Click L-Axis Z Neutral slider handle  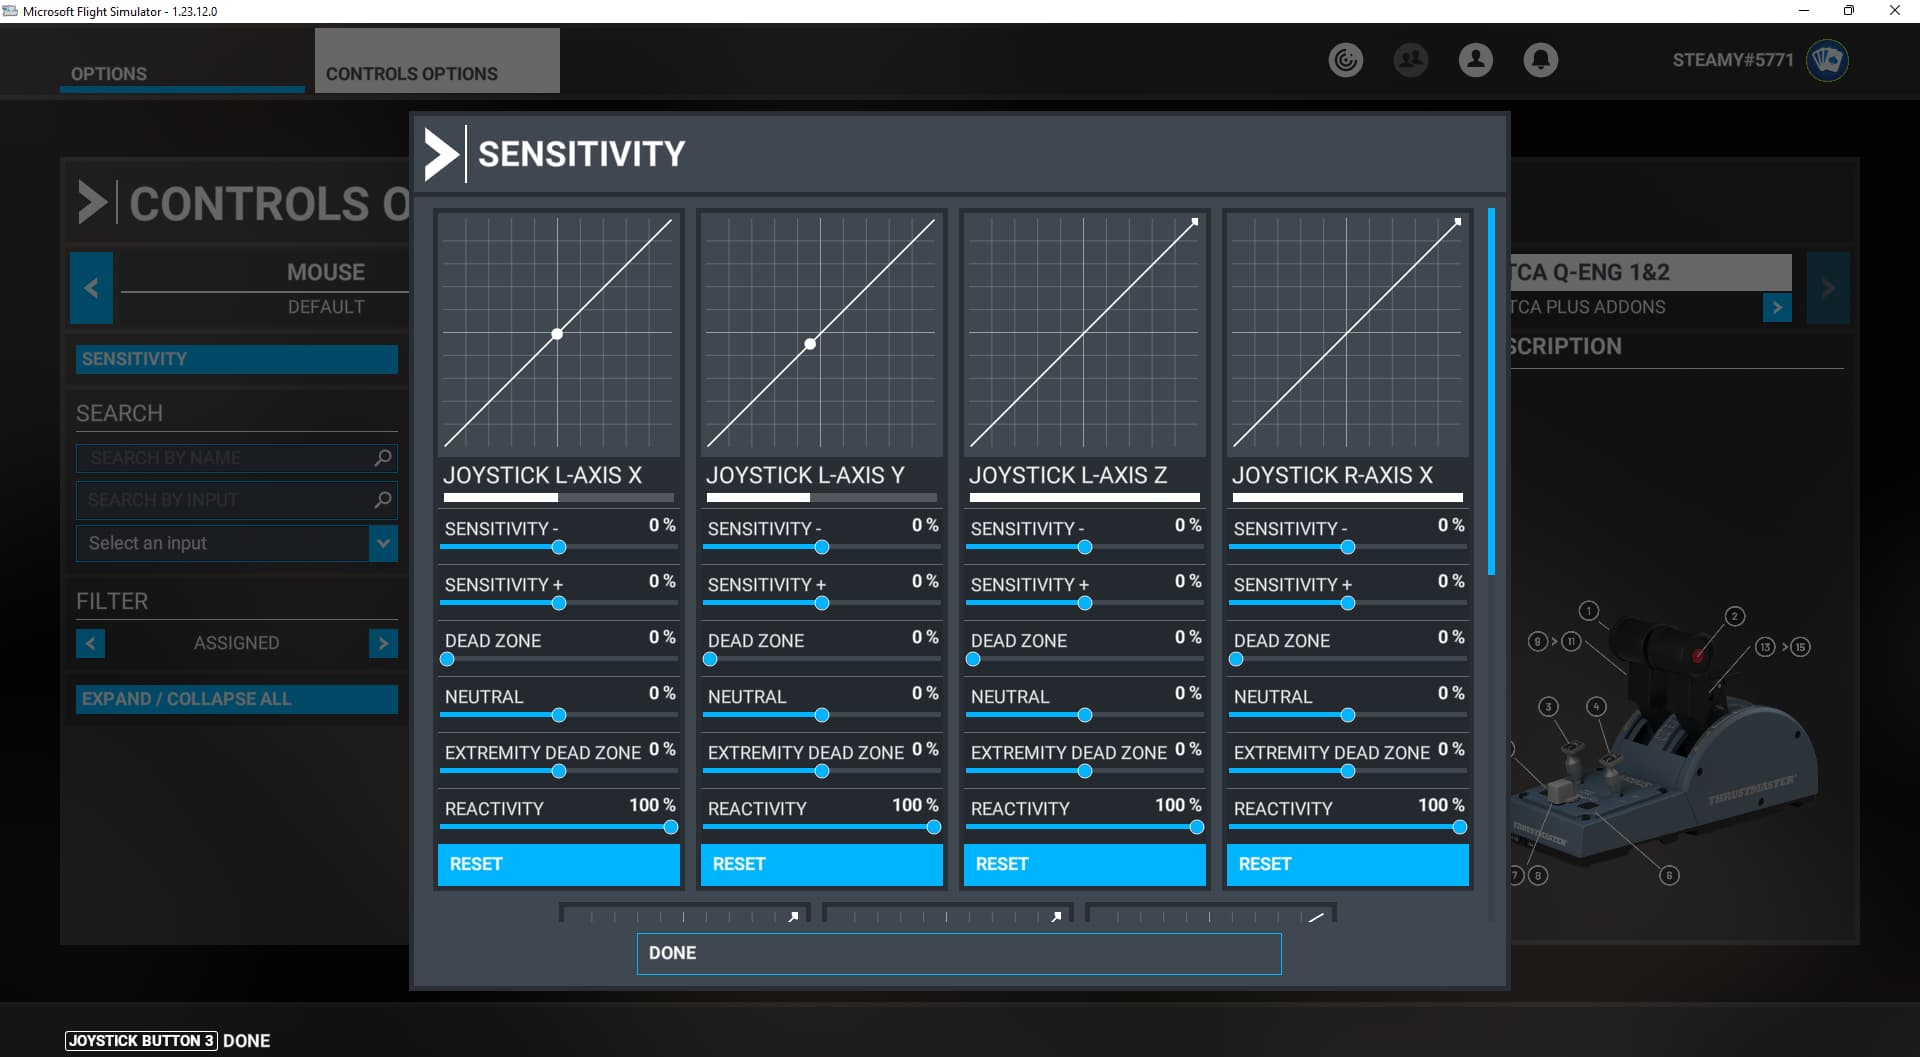tap(1085, 715)
